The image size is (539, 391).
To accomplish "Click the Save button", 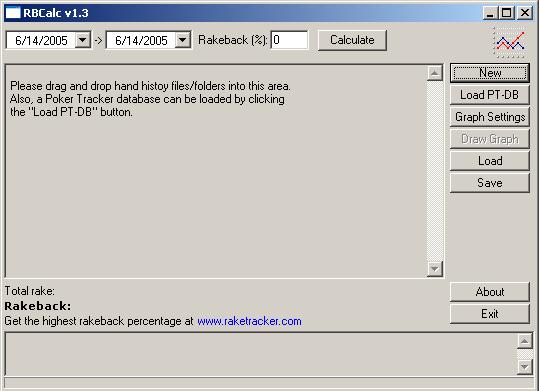I will pos(490,183).
